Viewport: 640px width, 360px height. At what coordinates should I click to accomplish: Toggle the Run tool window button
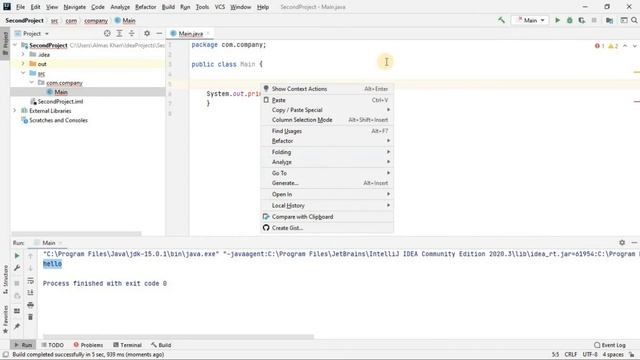coord(23,345)
